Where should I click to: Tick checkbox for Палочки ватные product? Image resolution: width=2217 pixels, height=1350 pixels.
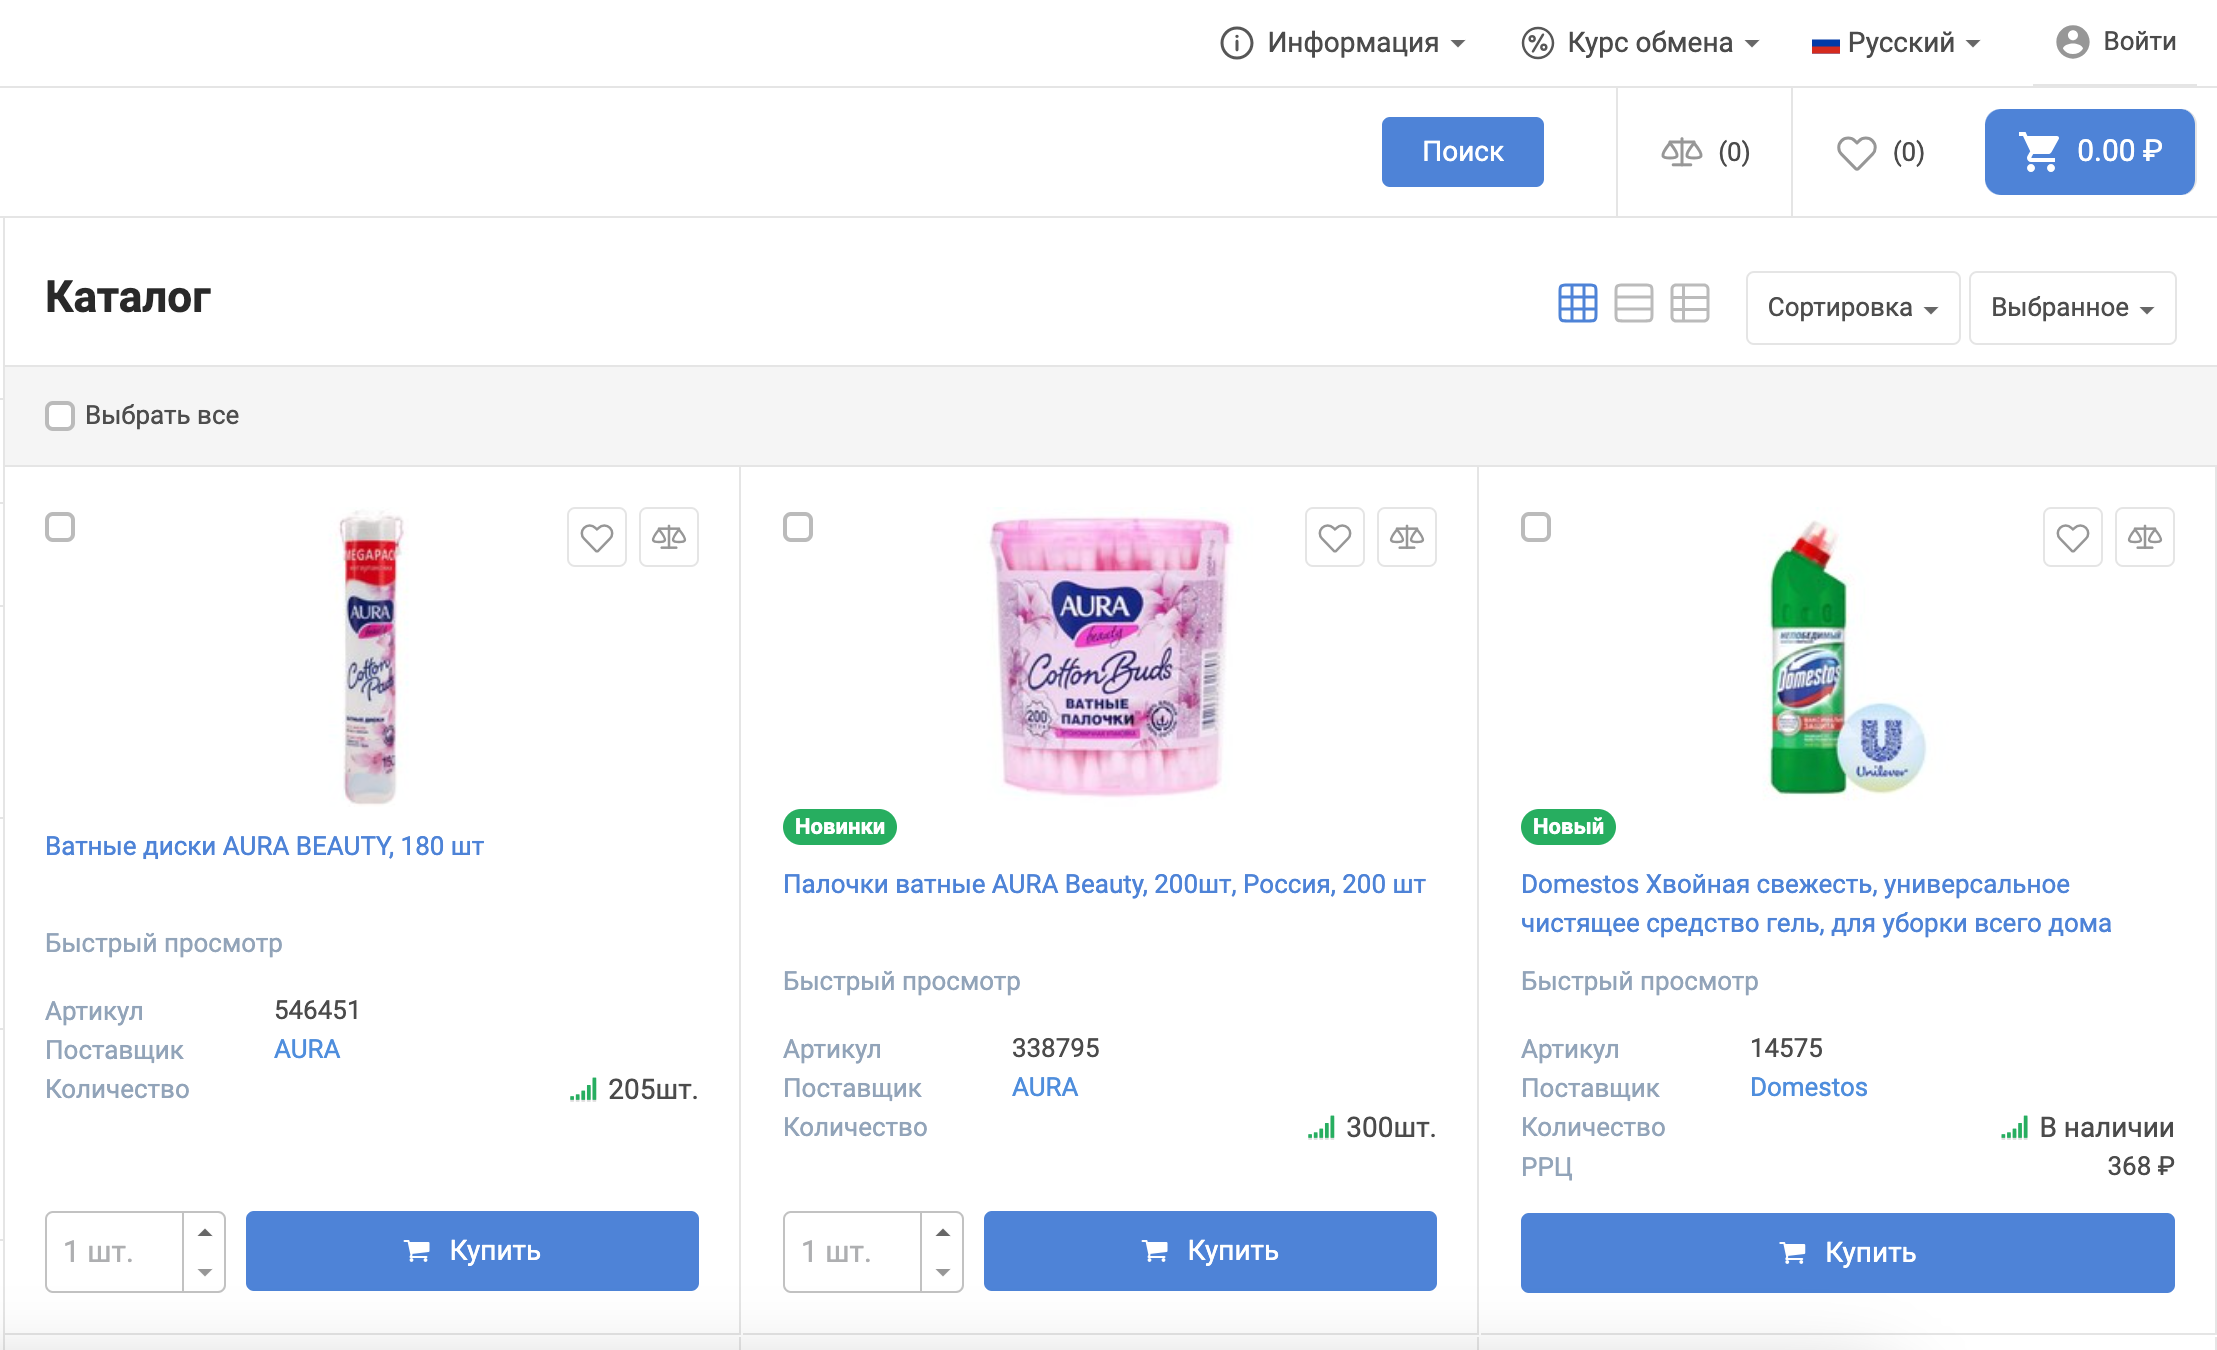[797, 527]
